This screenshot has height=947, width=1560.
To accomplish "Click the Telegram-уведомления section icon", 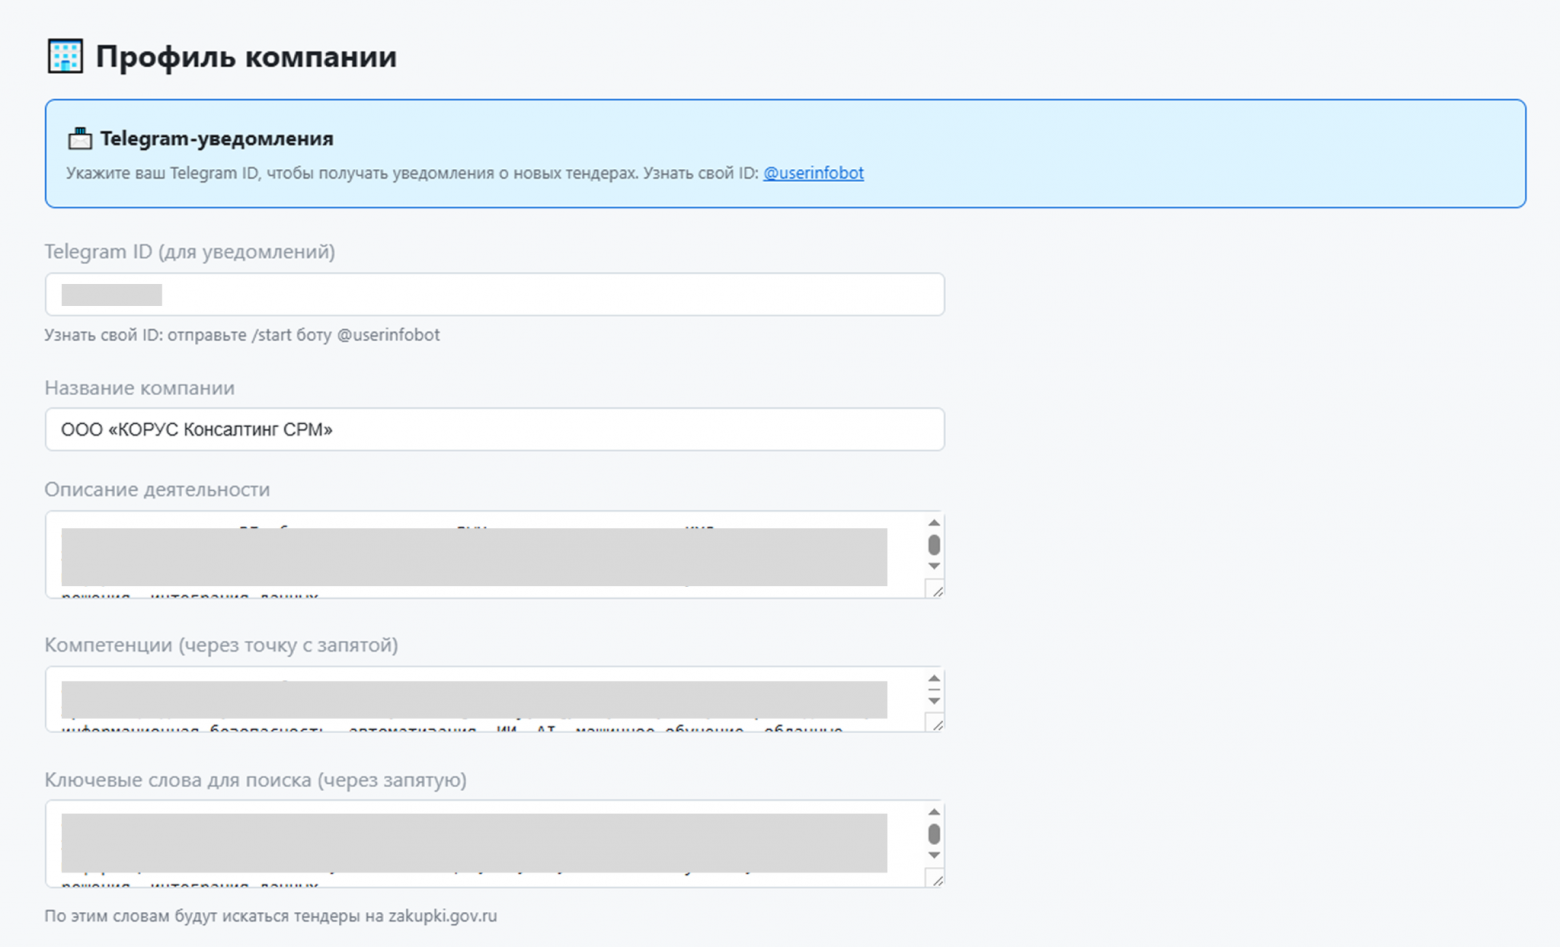I will [x=79, y=138].
